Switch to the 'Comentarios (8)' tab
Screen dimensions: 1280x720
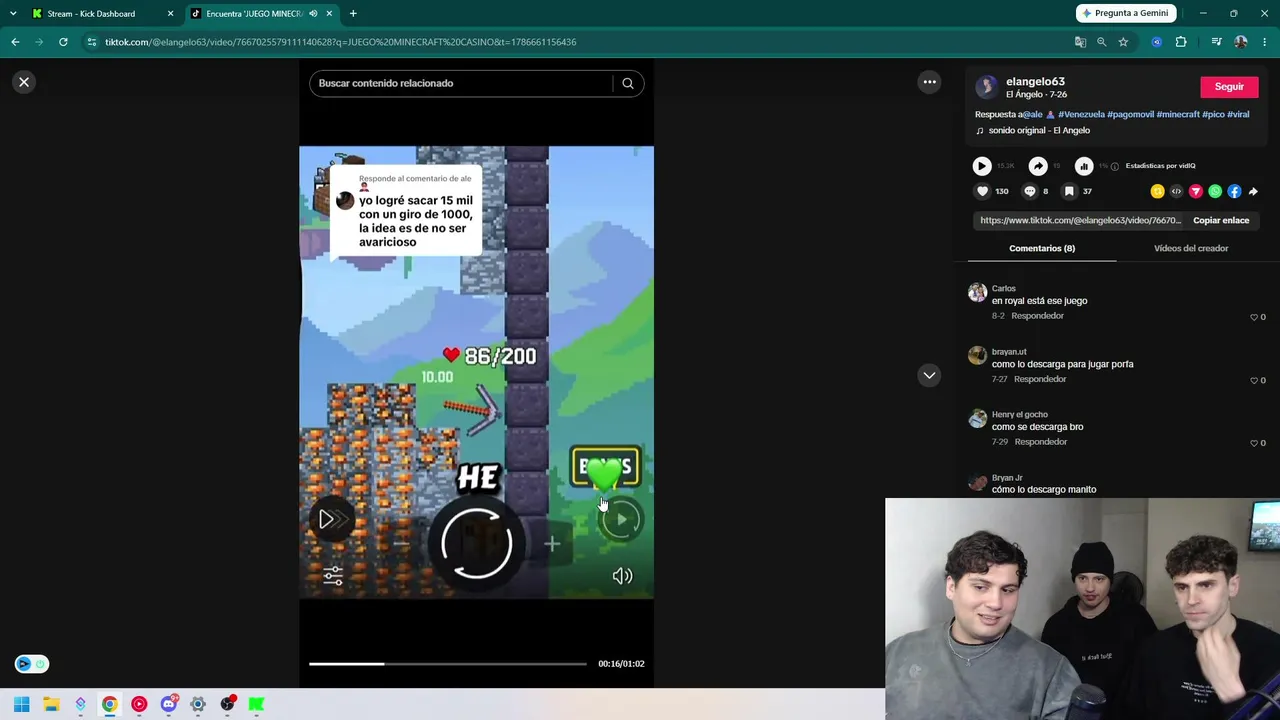click(1042, 248)
